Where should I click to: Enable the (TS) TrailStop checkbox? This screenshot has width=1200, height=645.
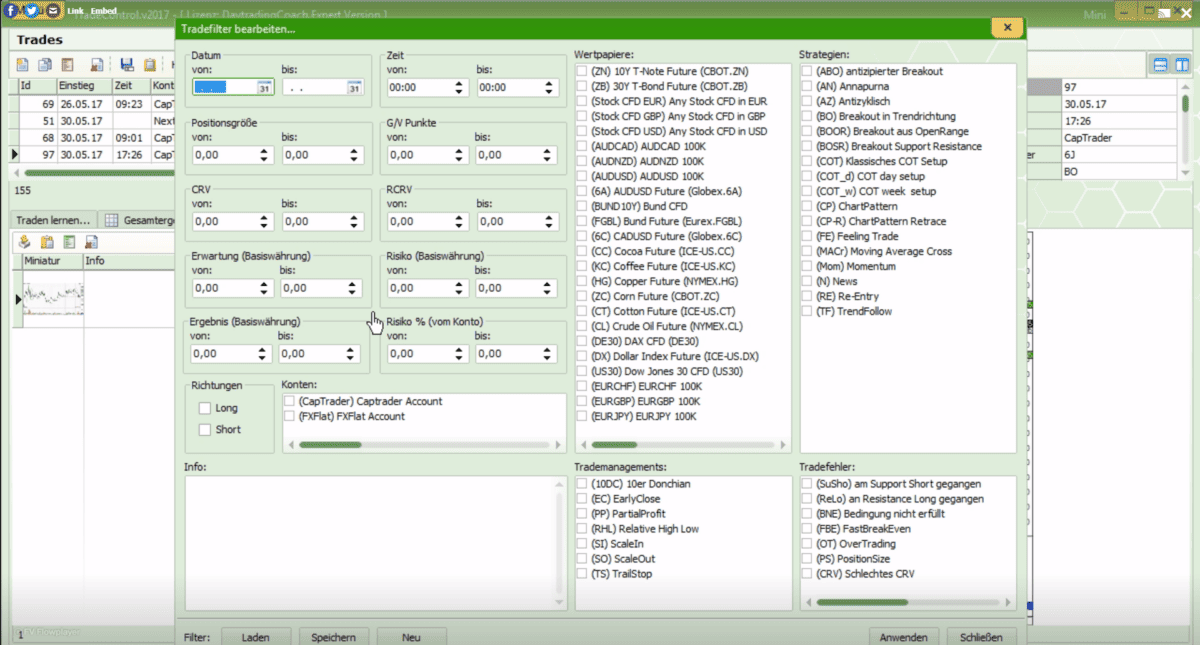[x=581, y=573]
